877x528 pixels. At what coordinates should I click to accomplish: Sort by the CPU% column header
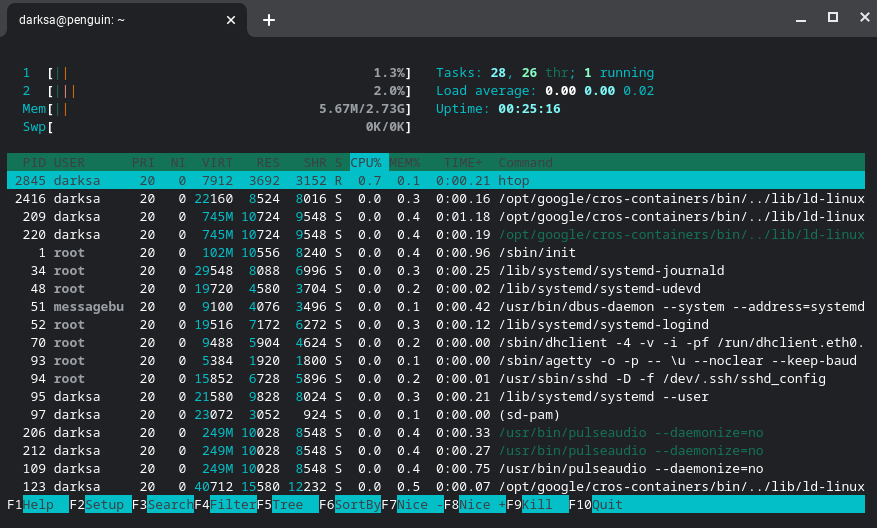tap(366, 162)
